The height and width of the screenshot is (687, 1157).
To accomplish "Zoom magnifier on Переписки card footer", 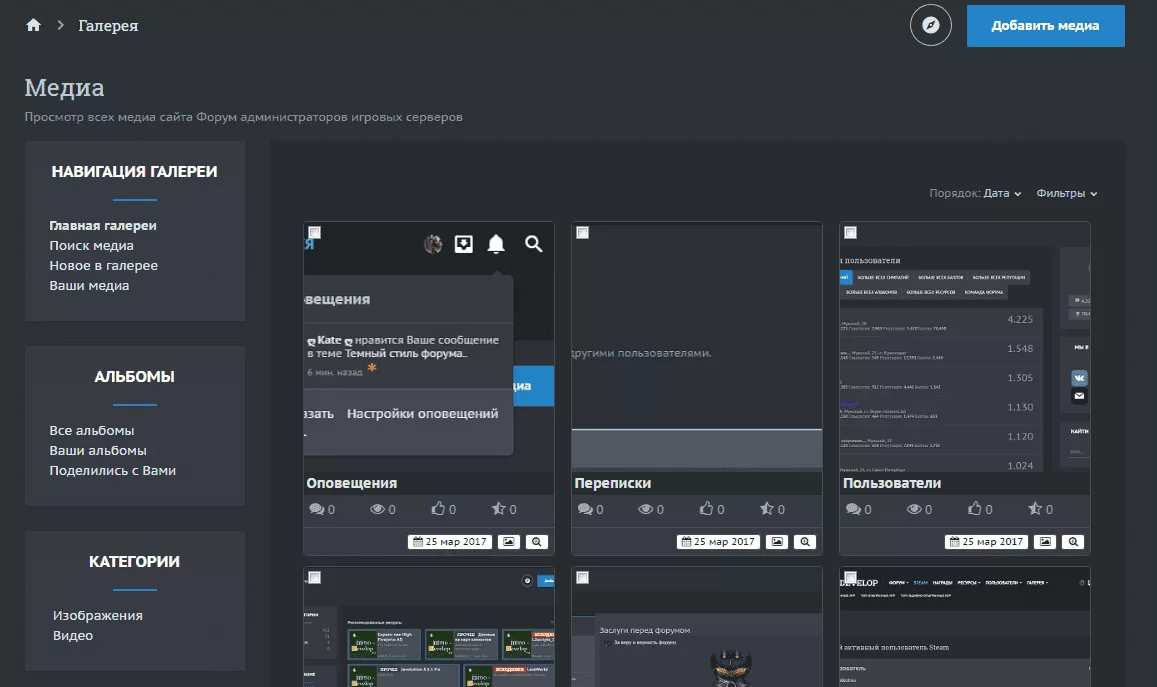I will [805, 542].
